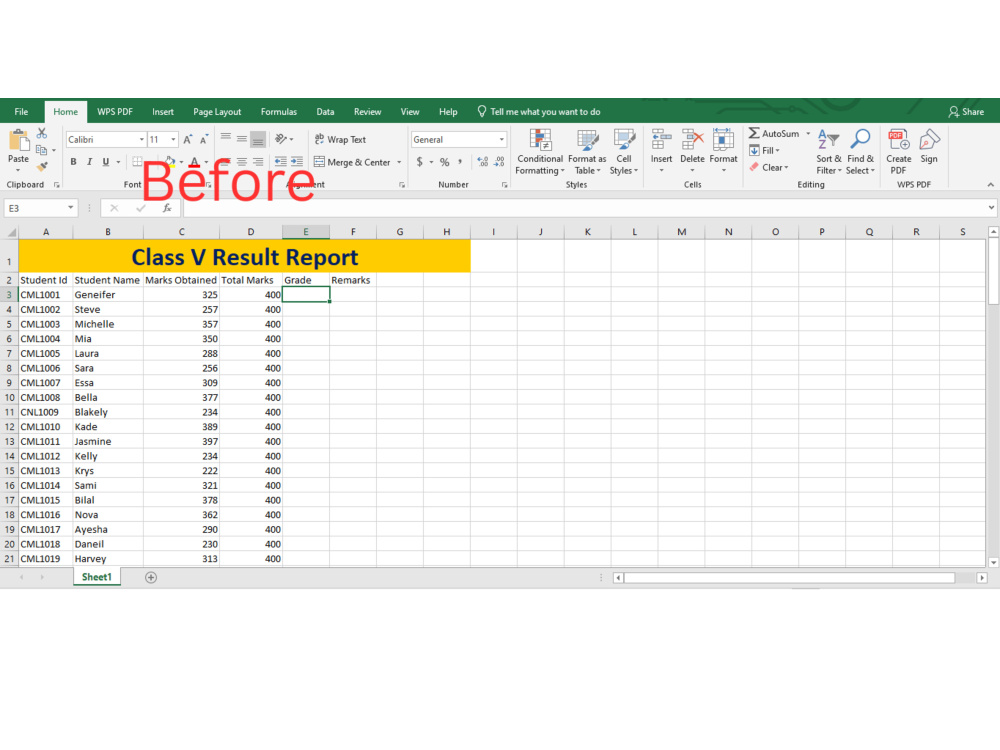1000x750 pixels.
Task: Select the Sheet1 tab
Action: tap(96, 577)
